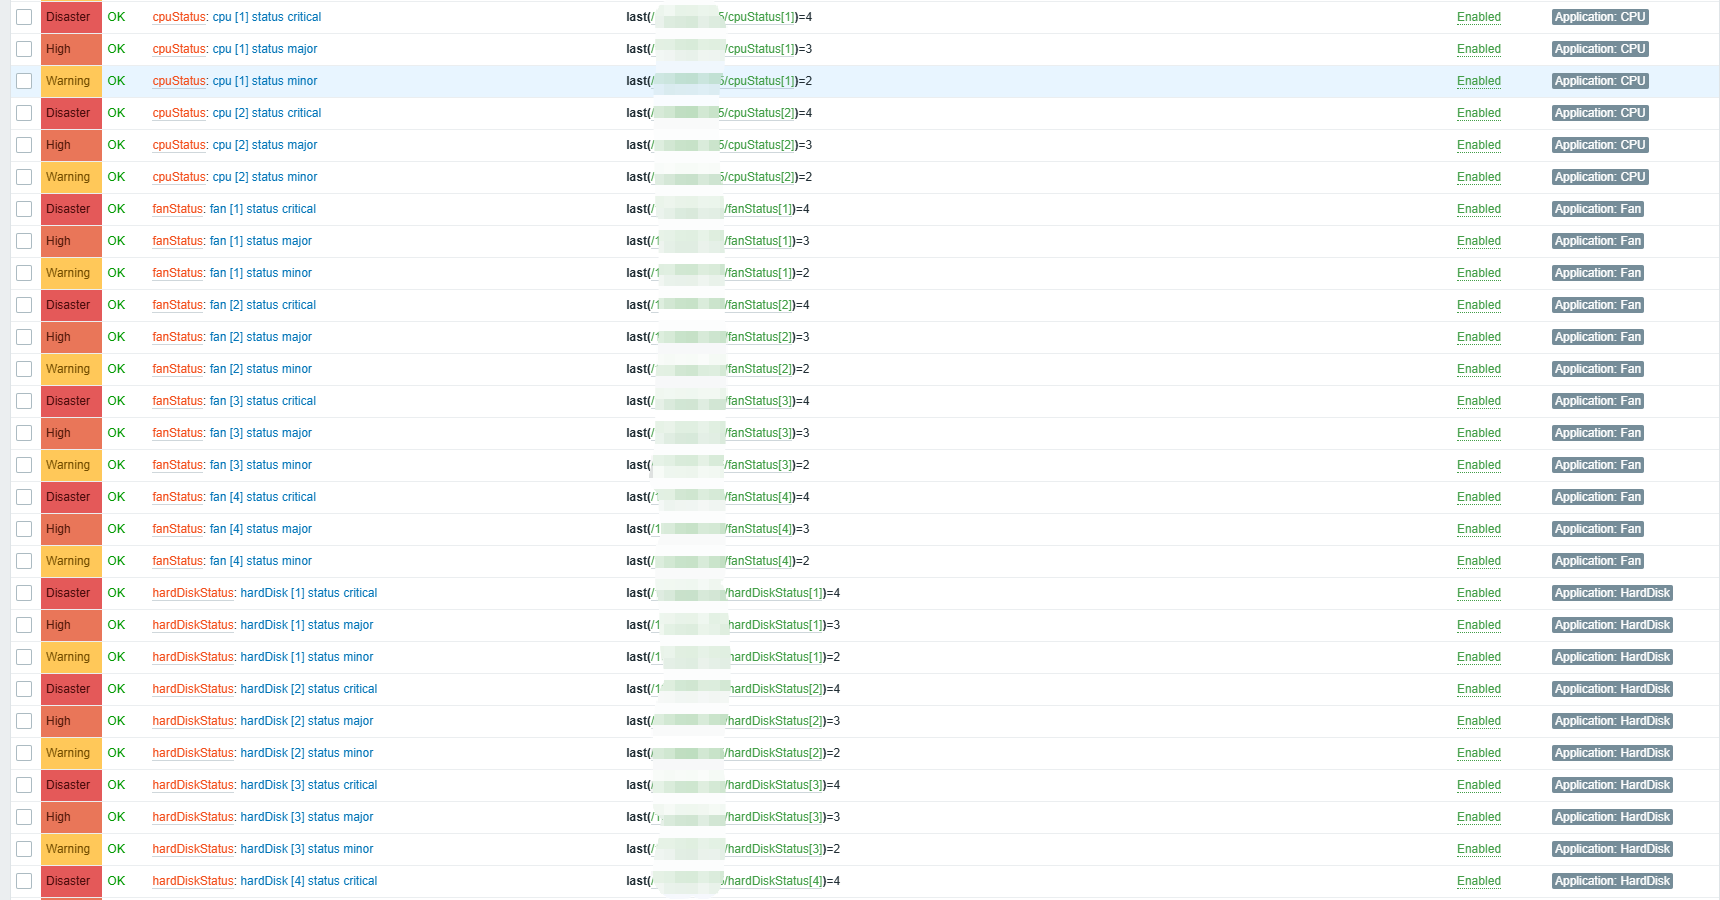Click Application: HardDisk tag on hardDisk [3] status critical
This screenshot has height=900, width=1720.
tap(1612, 785)
